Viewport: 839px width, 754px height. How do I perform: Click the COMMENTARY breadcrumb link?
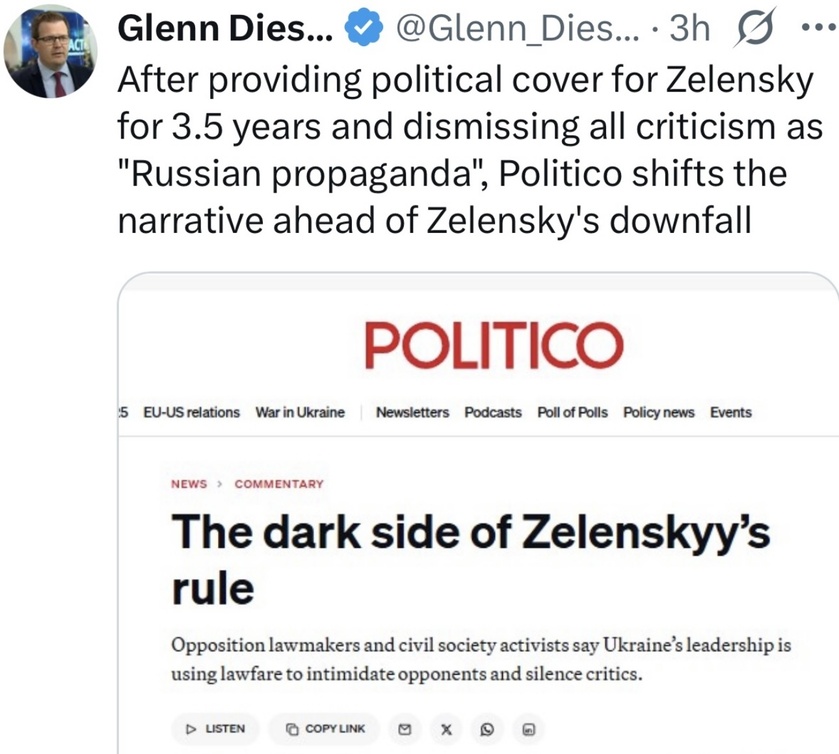(x=279, y=484)
